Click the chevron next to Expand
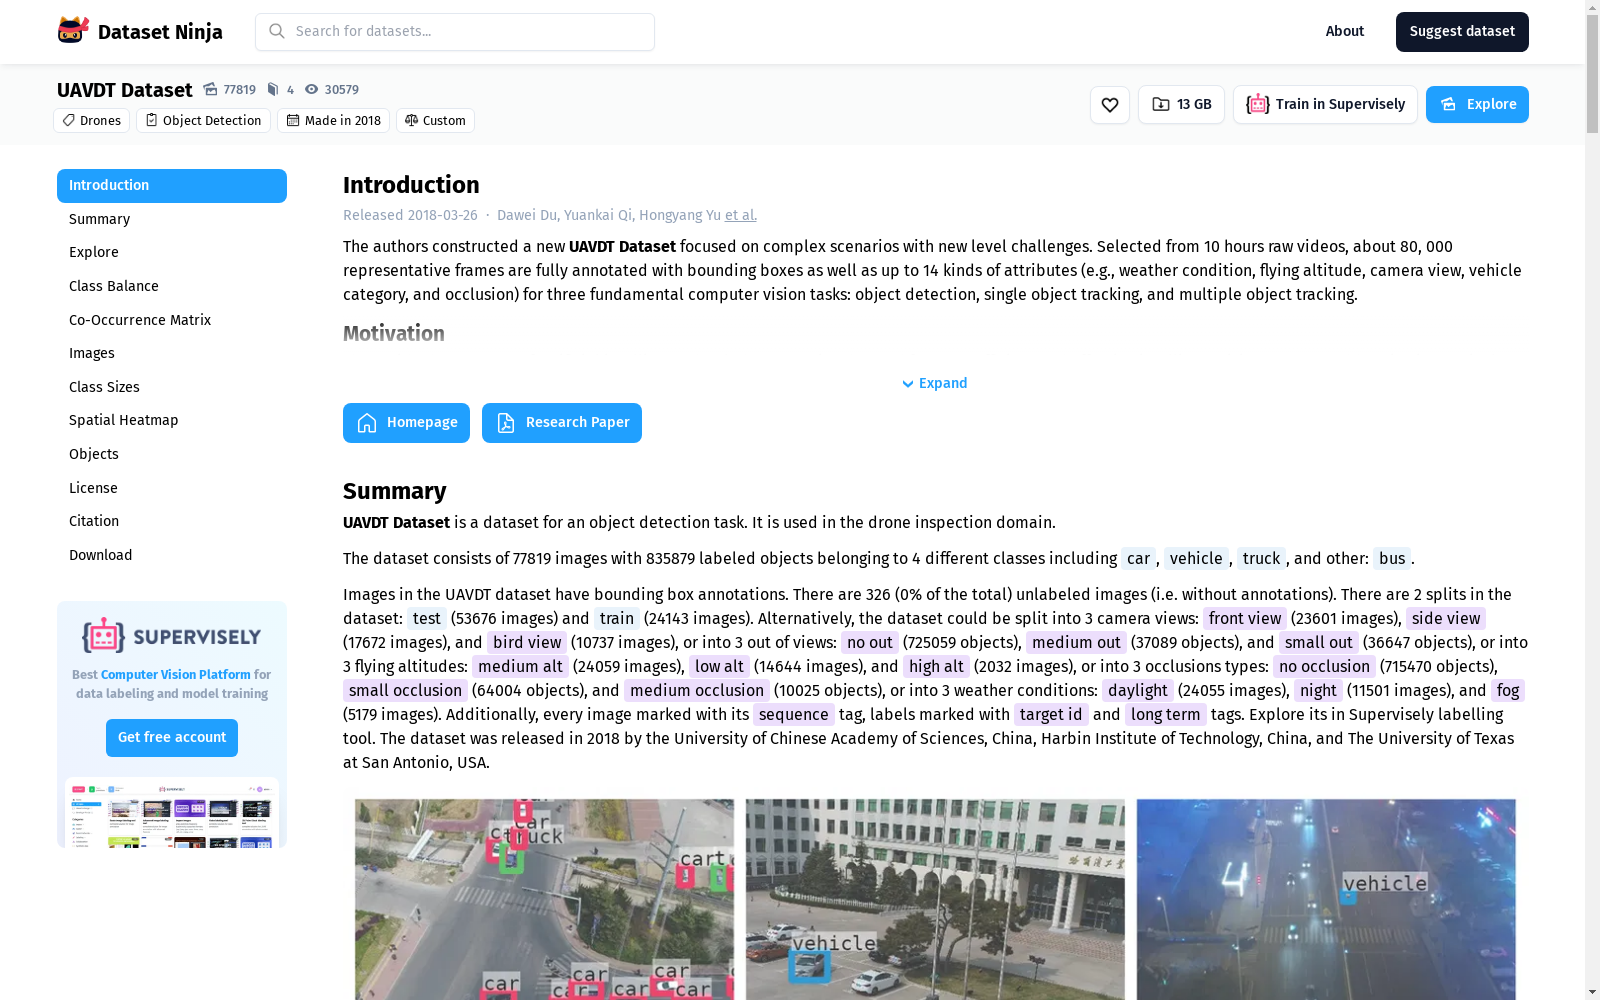1600x1000 pixels. pos(907,383)
